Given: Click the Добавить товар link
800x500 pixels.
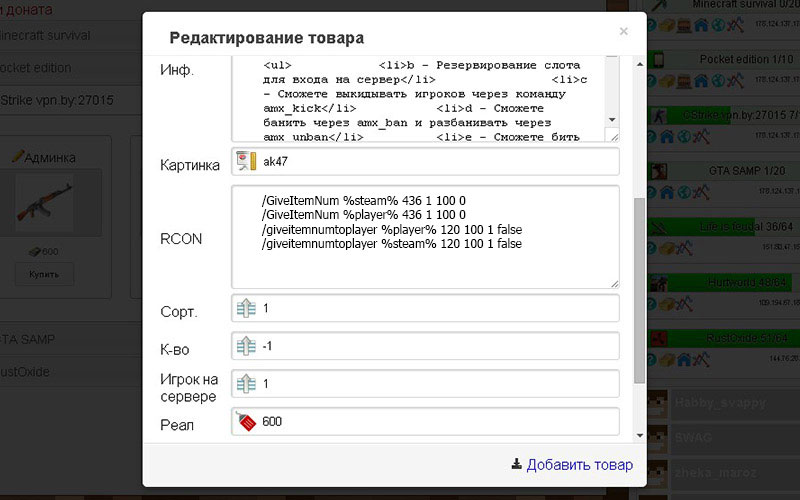Looking at the screenshot, I should [x=579, y=464].
